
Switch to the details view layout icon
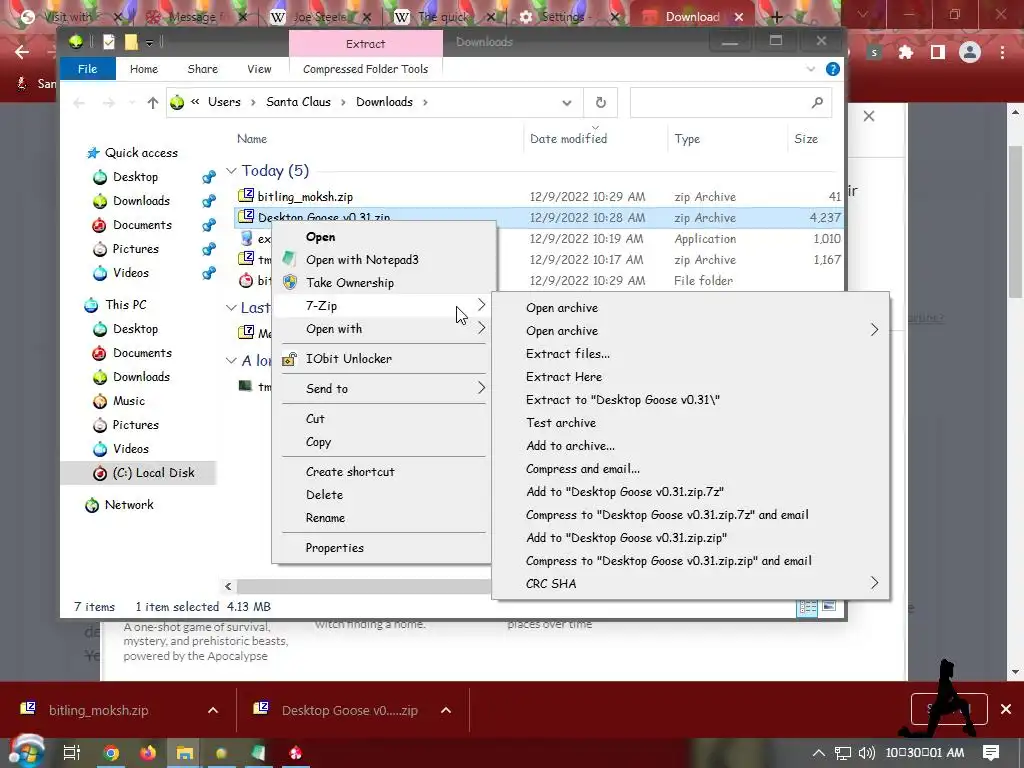(807, 607)
